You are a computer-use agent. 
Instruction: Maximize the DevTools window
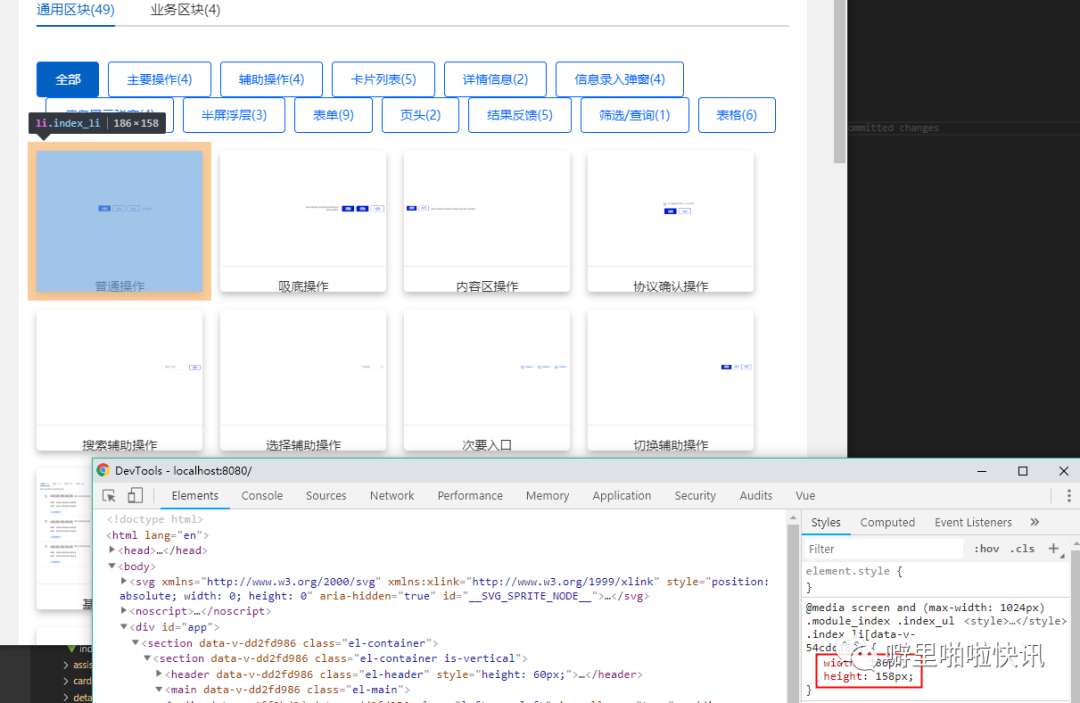point(1023,471)
